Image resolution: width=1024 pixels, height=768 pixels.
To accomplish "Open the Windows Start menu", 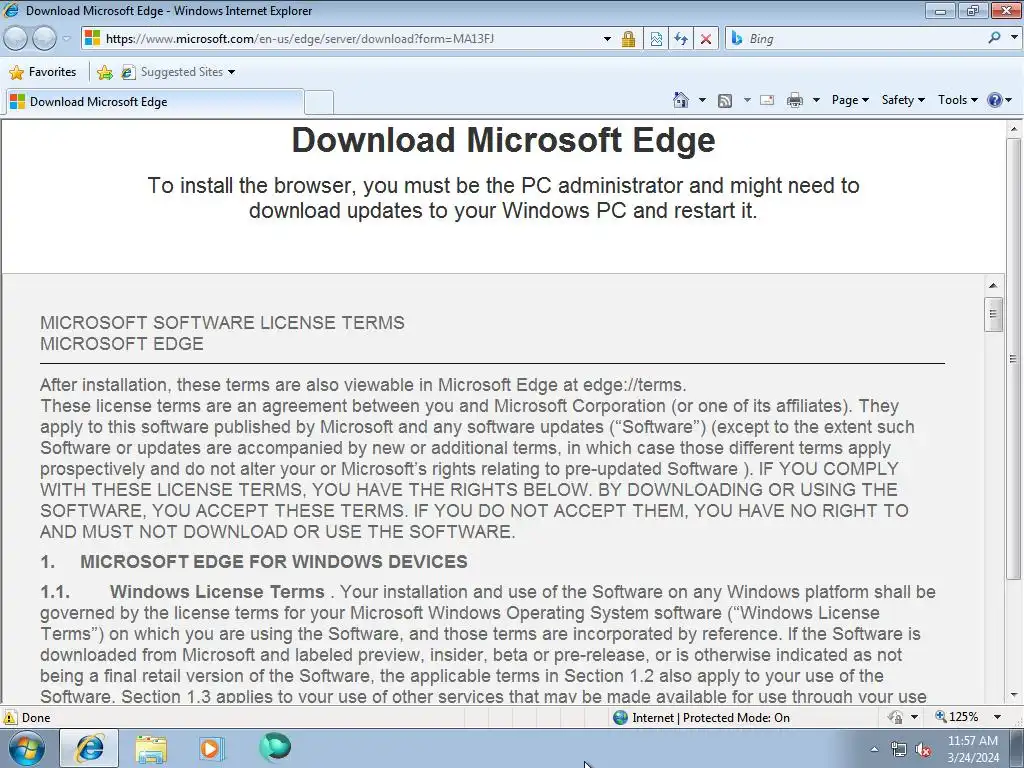I will [27, 748].
